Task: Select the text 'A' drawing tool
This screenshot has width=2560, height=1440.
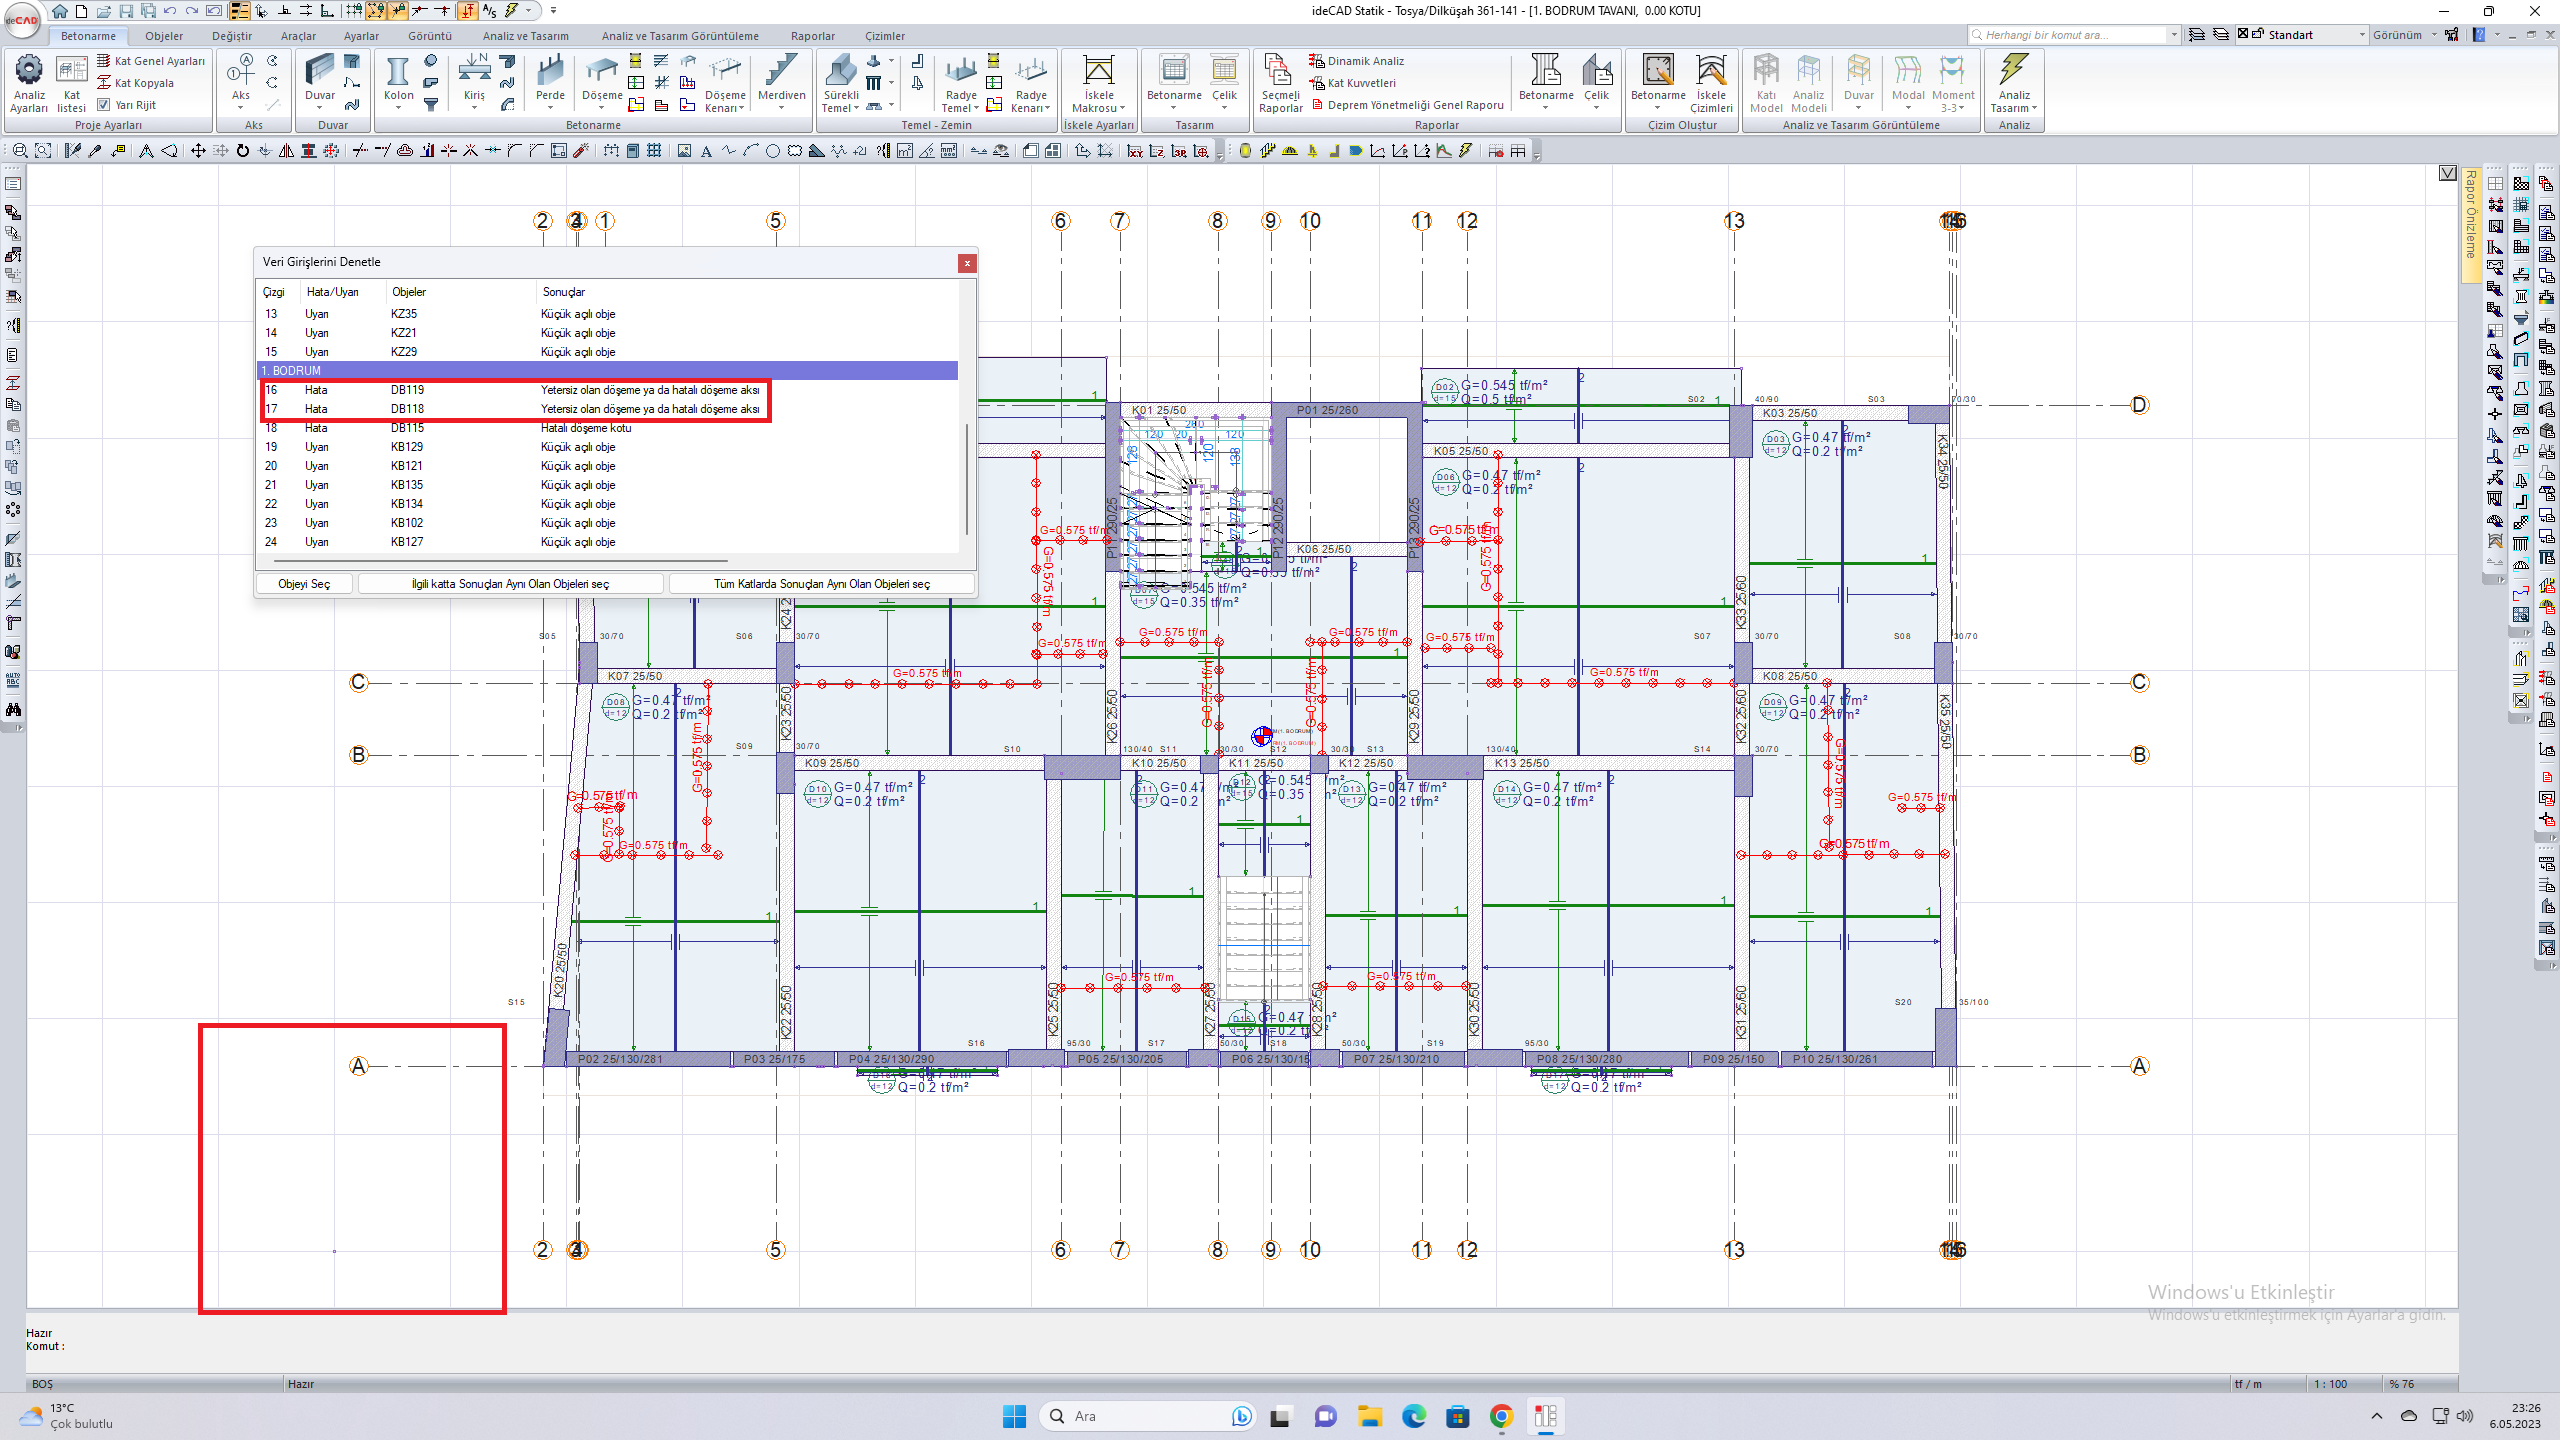Action: 706,151
